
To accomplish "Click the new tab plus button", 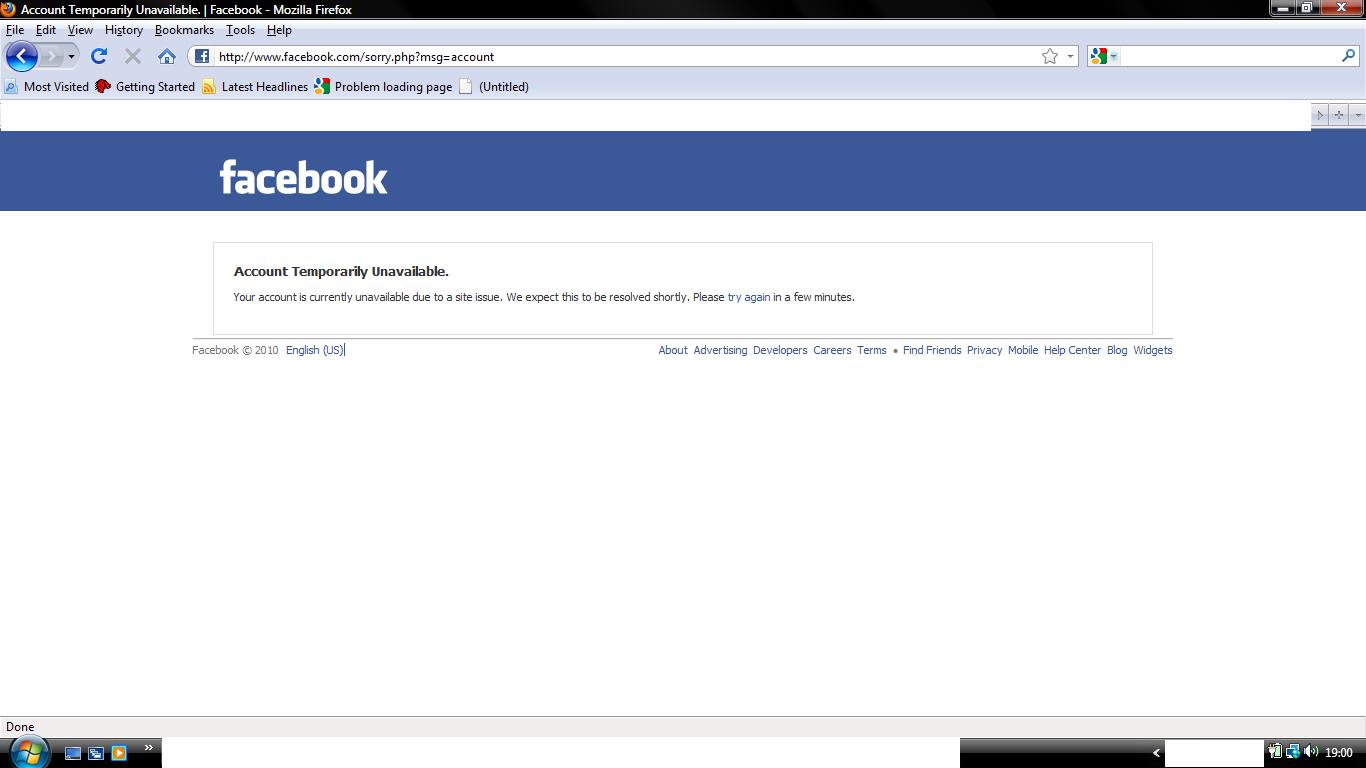I will [1339, 115].
